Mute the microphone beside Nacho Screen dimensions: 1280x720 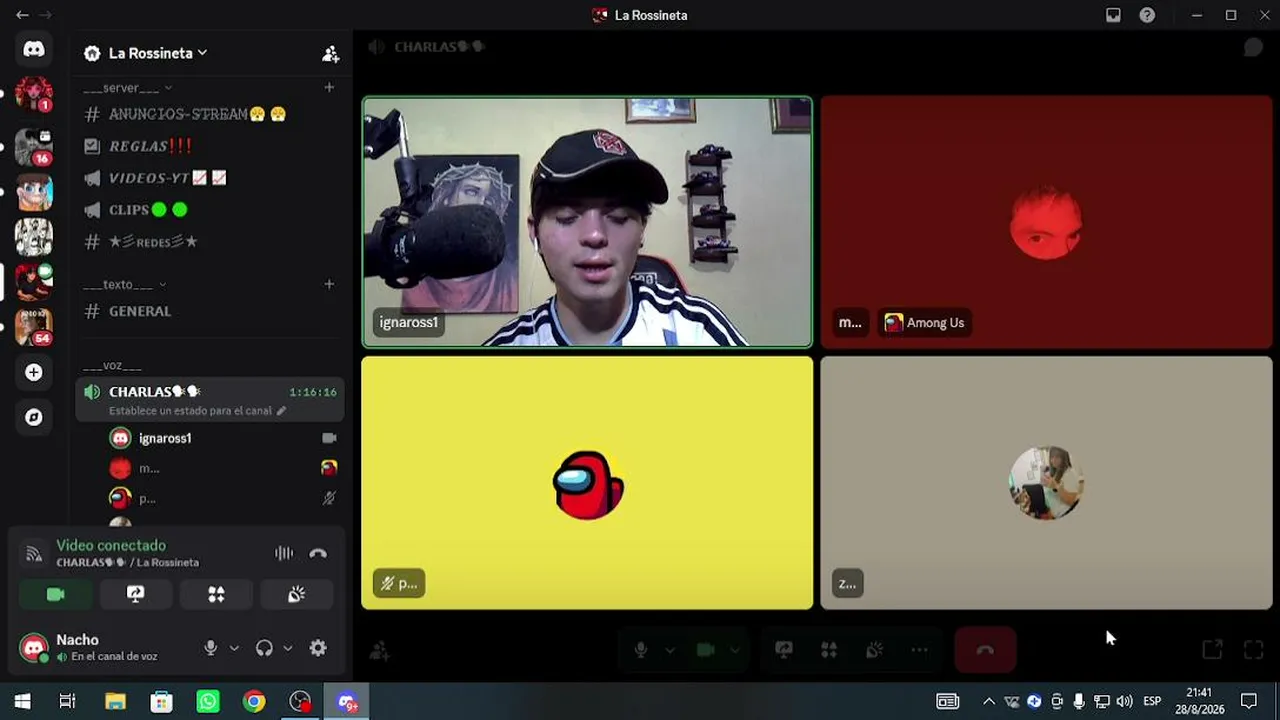211,648
